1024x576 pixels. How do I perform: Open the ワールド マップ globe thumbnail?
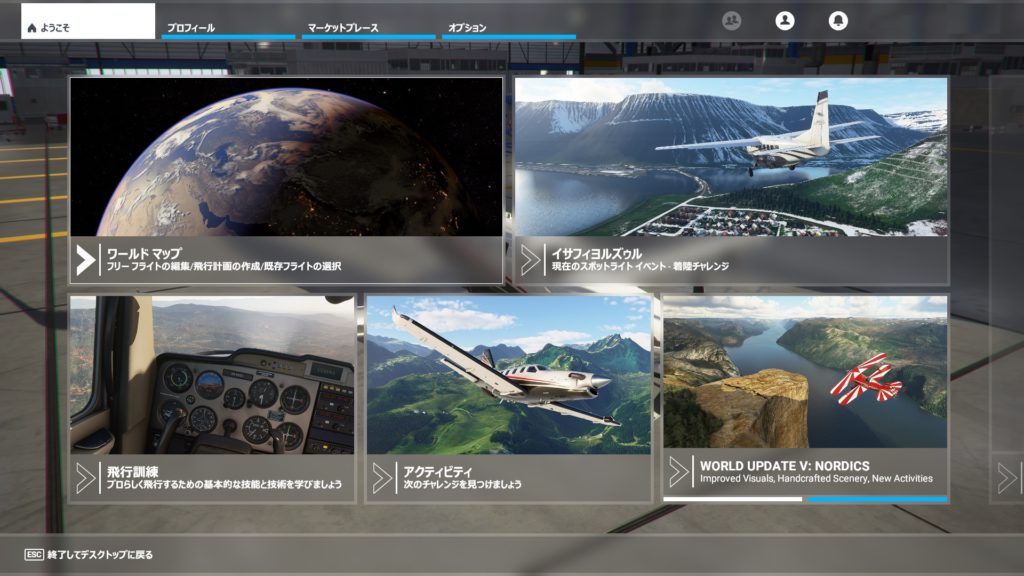(x=286, y=157)
